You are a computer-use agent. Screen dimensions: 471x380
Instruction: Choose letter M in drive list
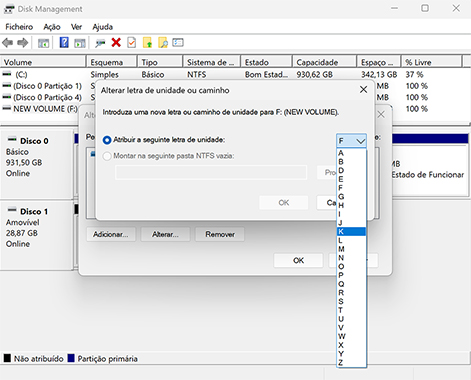click(351, 249)
